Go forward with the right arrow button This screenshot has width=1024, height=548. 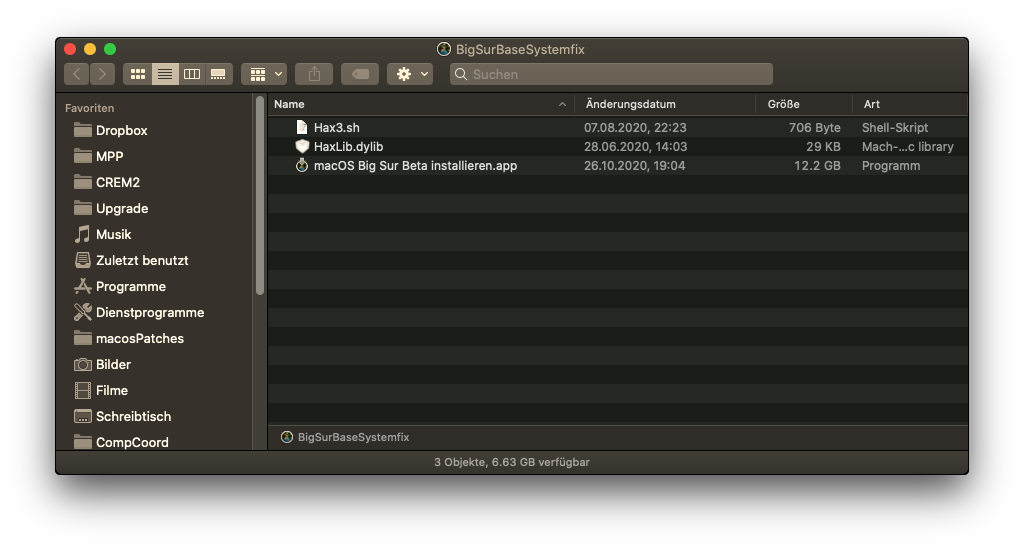(x=103, y=74)
